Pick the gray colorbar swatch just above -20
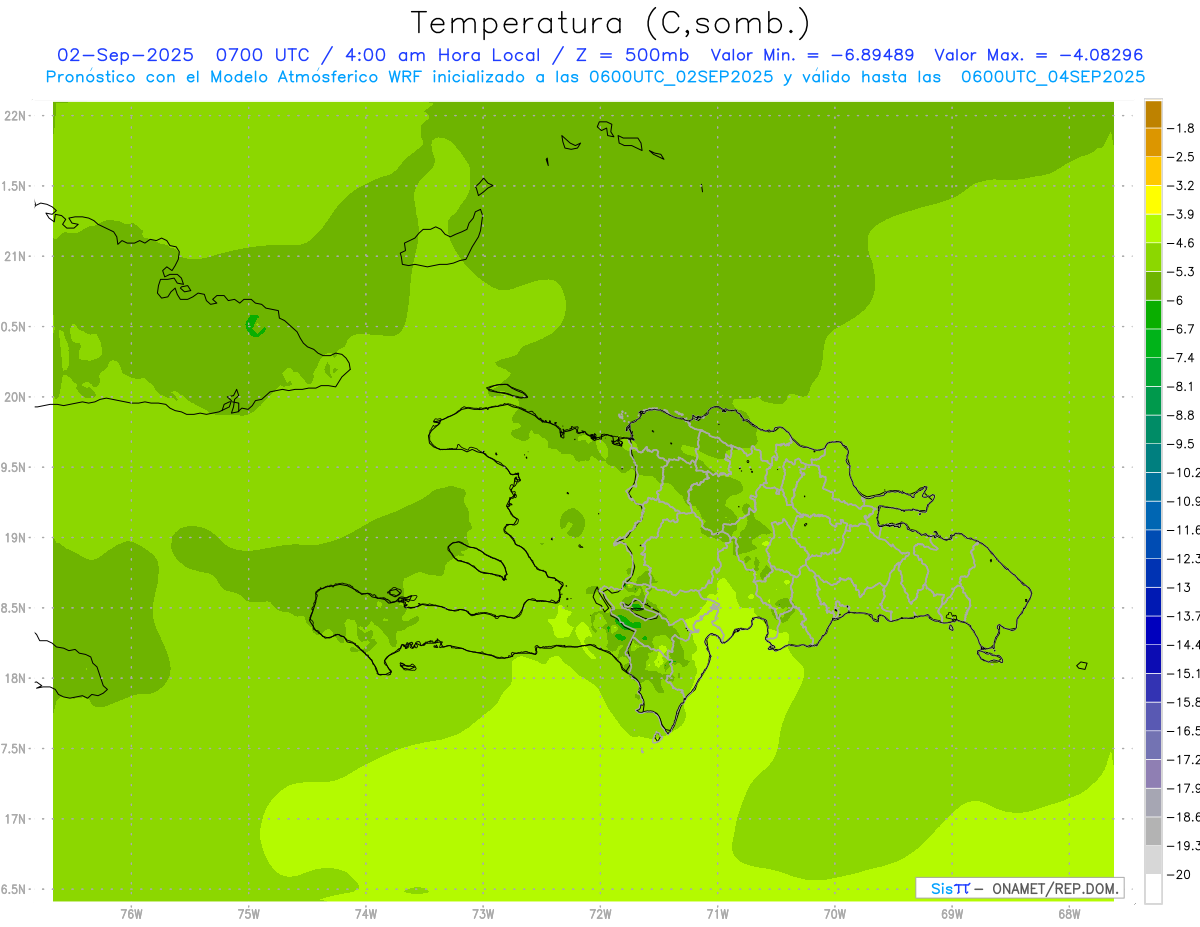 (1153, 860)
